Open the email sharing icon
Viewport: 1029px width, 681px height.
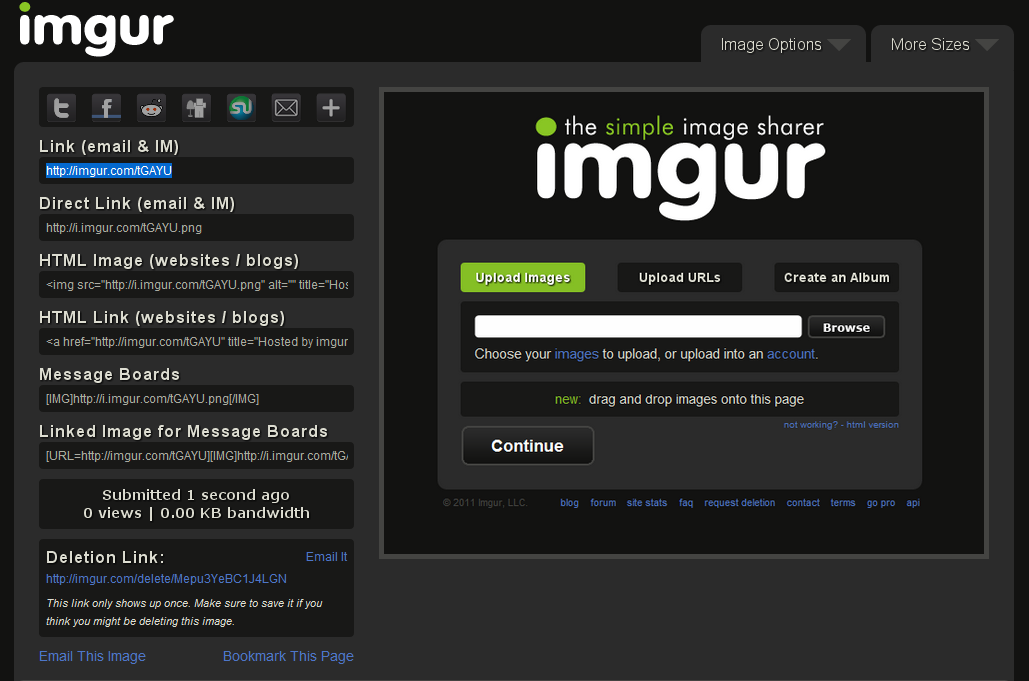pos(285,107)
